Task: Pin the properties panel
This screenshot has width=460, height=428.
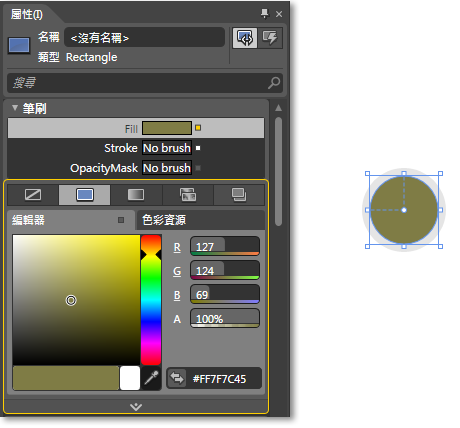Action: [264, 14]
